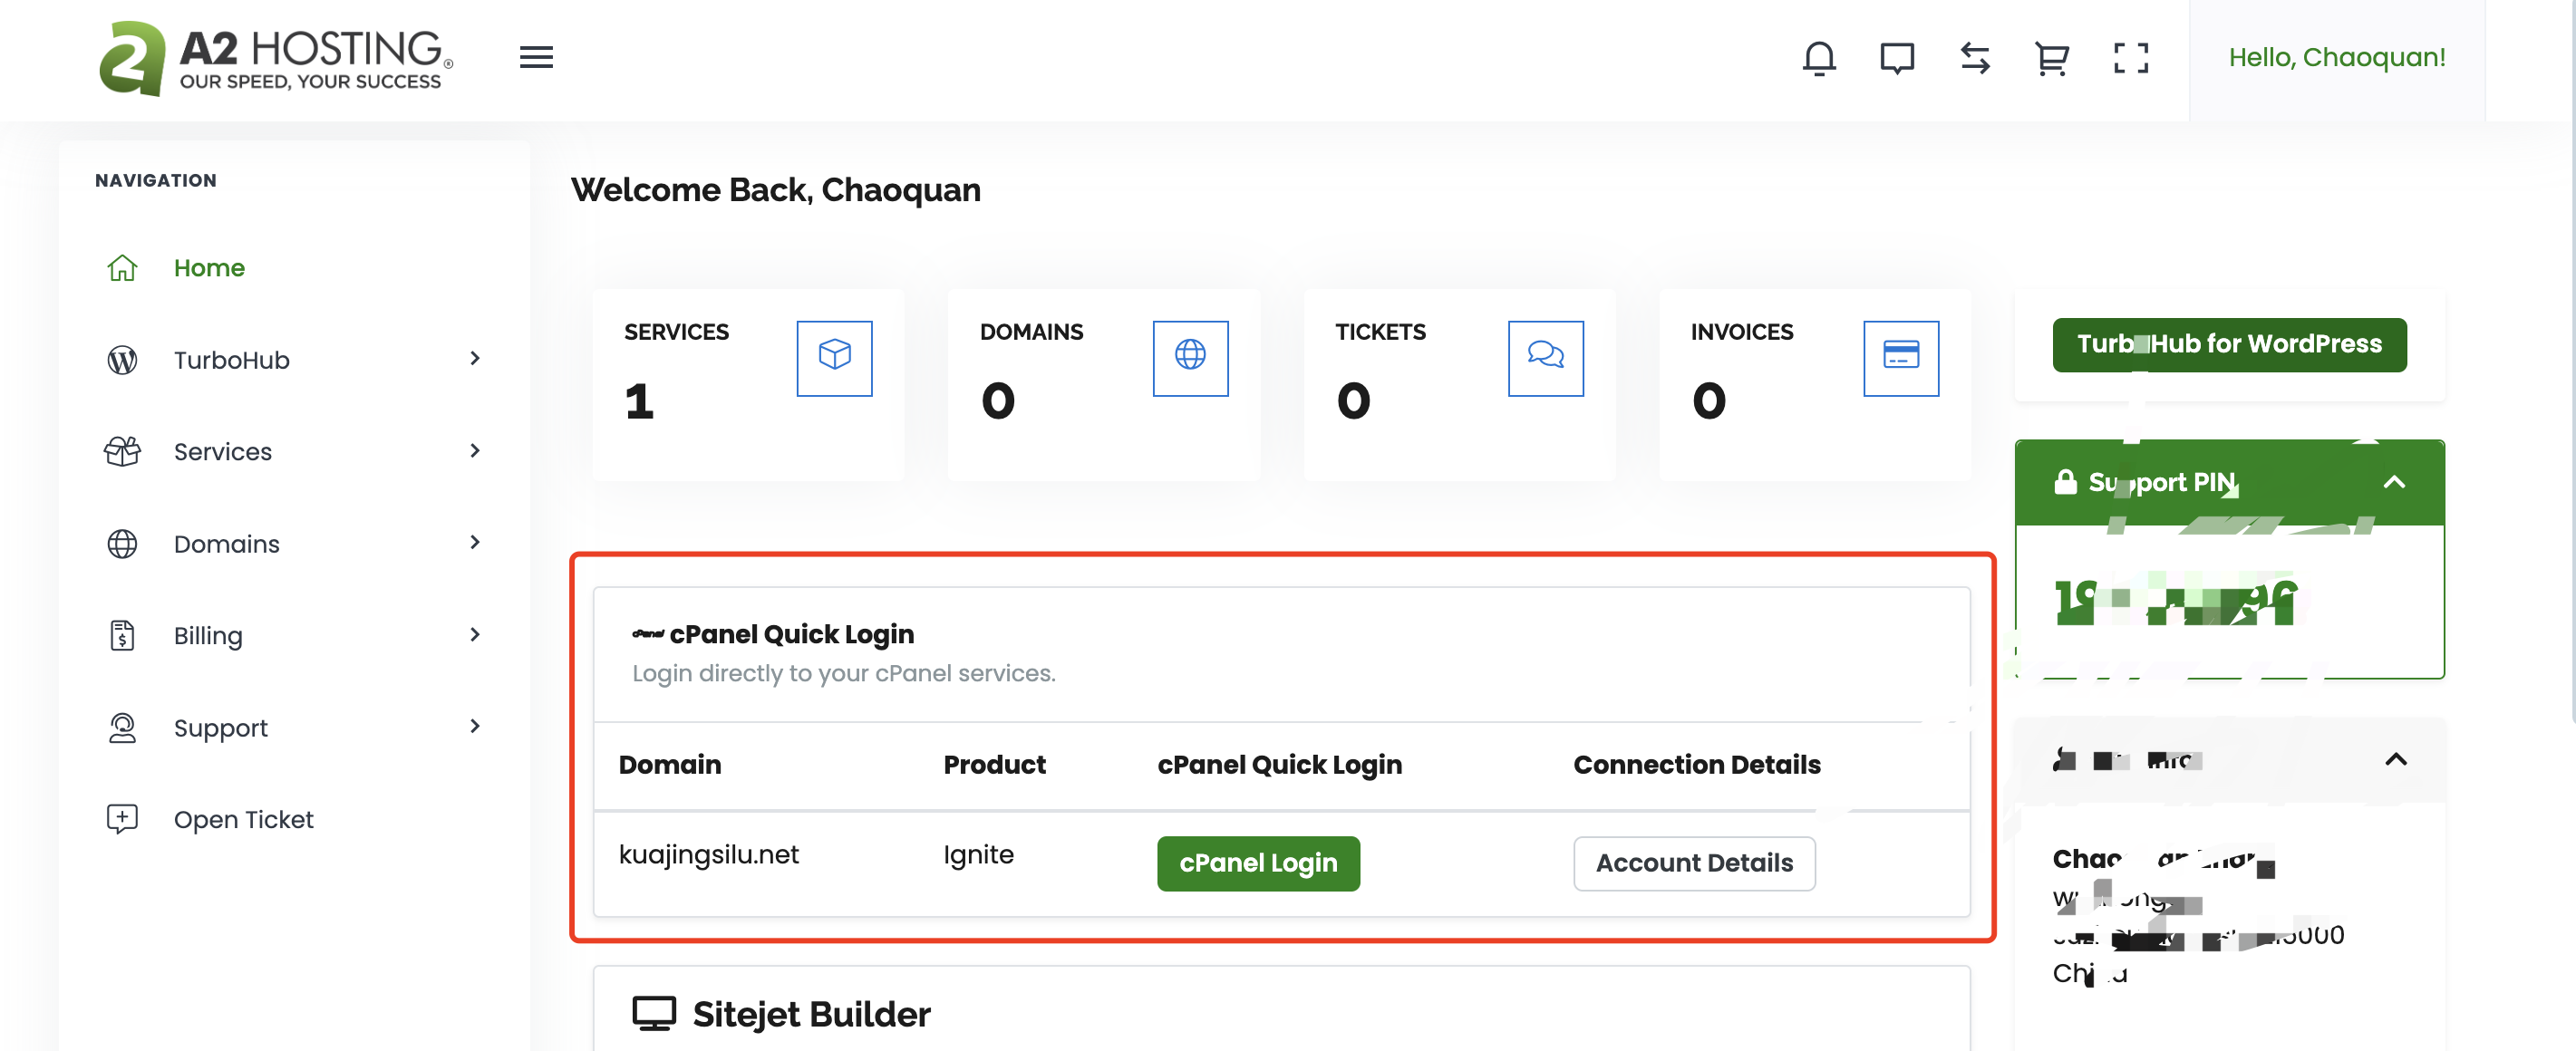Collapse the account info panel chevron
The image size is (2576, 1051).
(2395, 759)
